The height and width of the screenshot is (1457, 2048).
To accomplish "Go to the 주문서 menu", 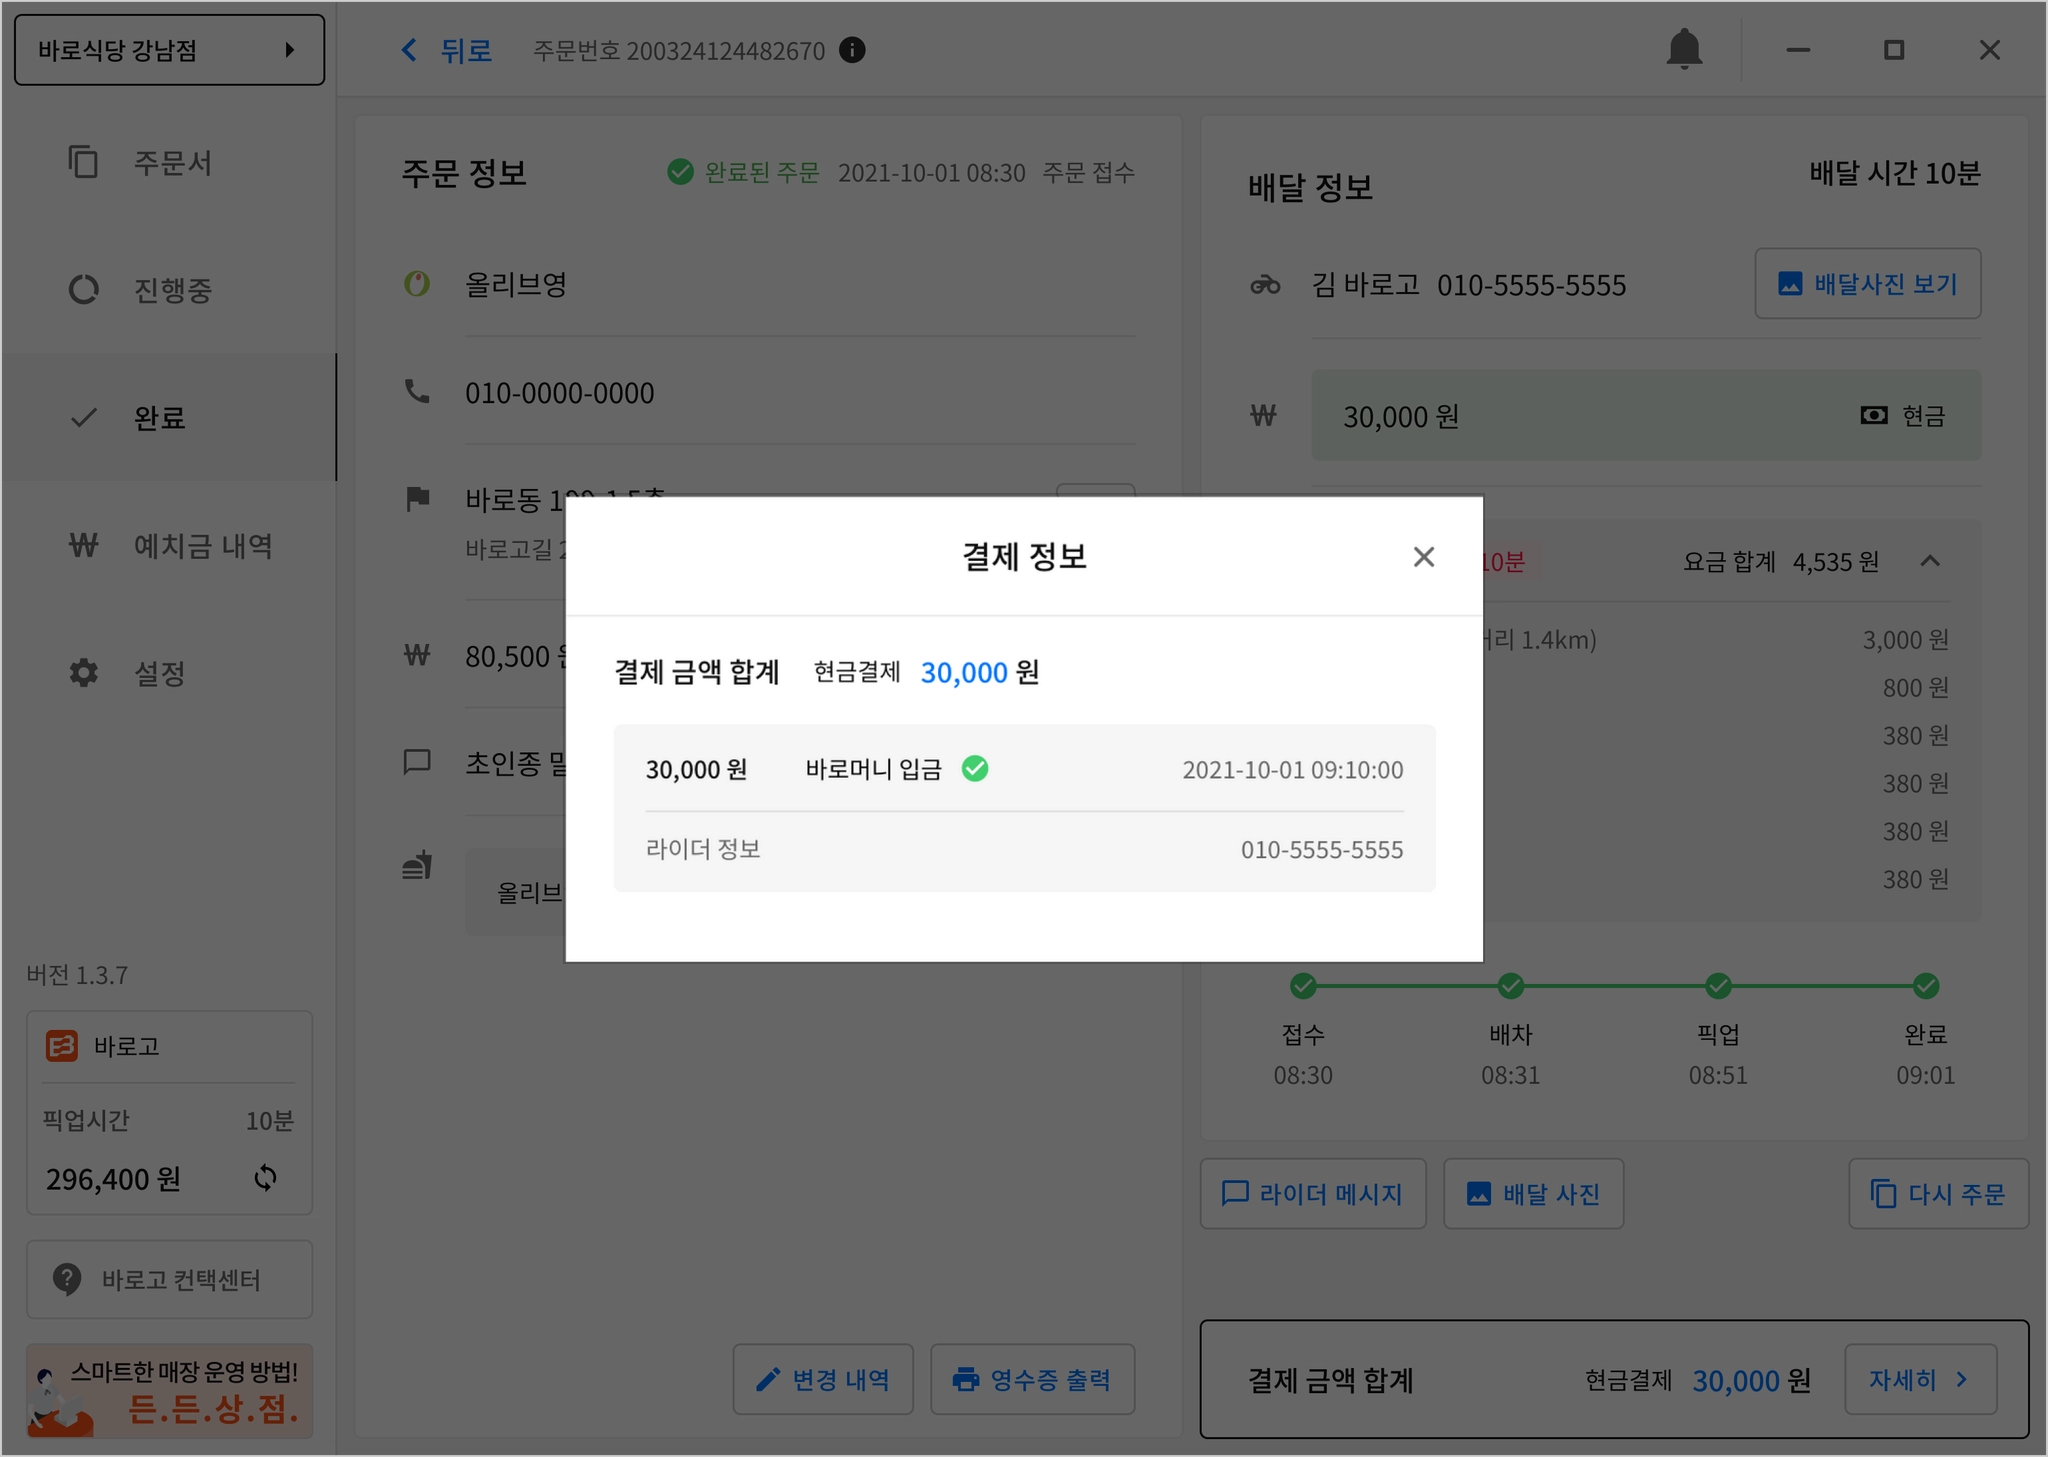I will point(172,163).
